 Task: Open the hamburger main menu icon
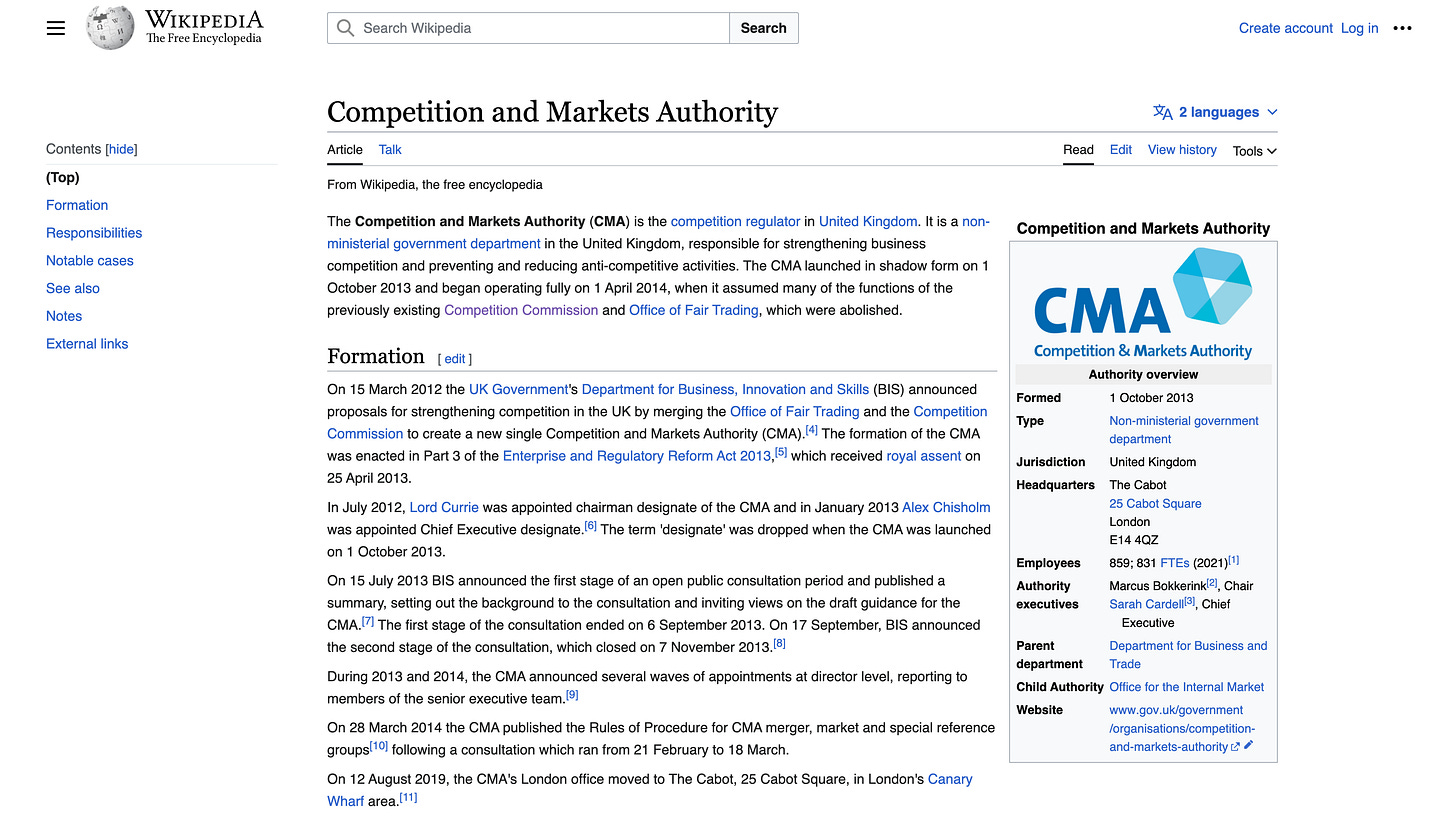coord(56,28)
